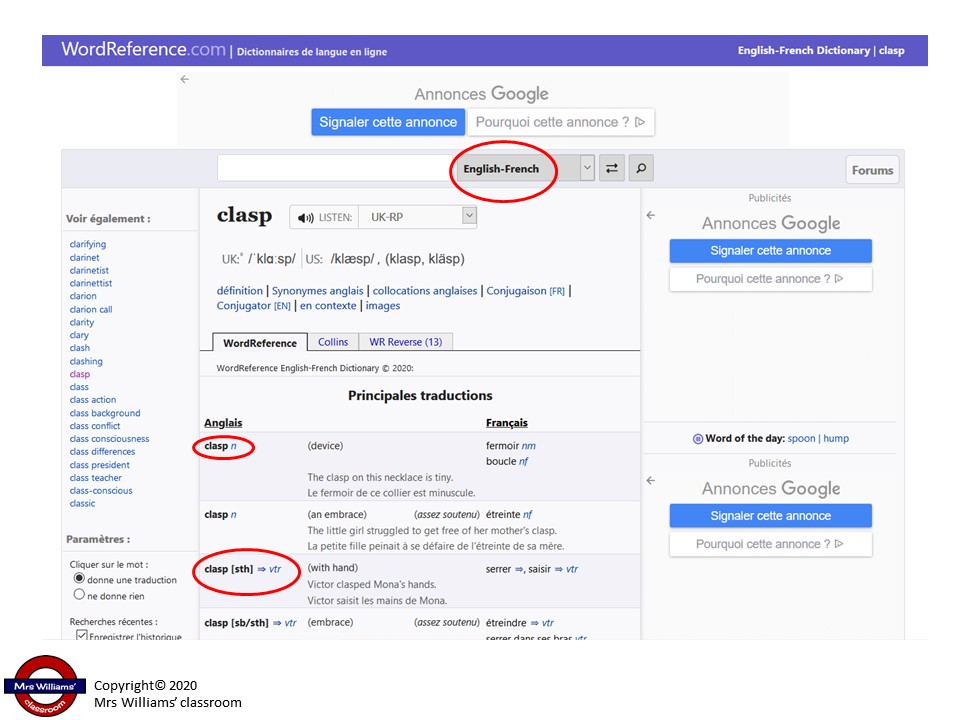Screen dimensions: 960x720
Task: Play pronunciation with the Listen speaker icon
Action: 306,217
